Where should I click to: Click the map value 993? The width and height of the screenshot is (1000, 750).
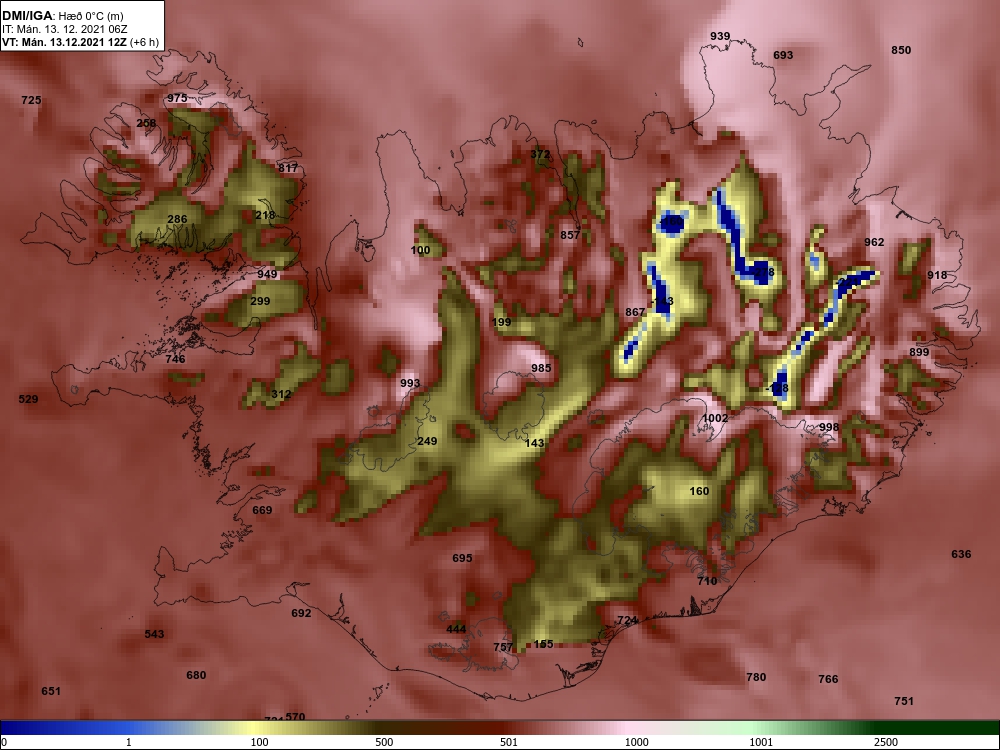click(410, 383)
